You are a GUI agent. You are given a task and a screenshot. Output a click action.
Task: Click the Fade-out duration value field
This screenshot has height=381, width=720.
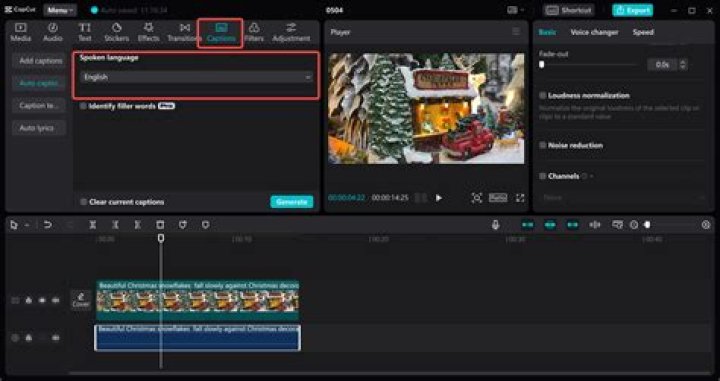[x=662, y=65]
